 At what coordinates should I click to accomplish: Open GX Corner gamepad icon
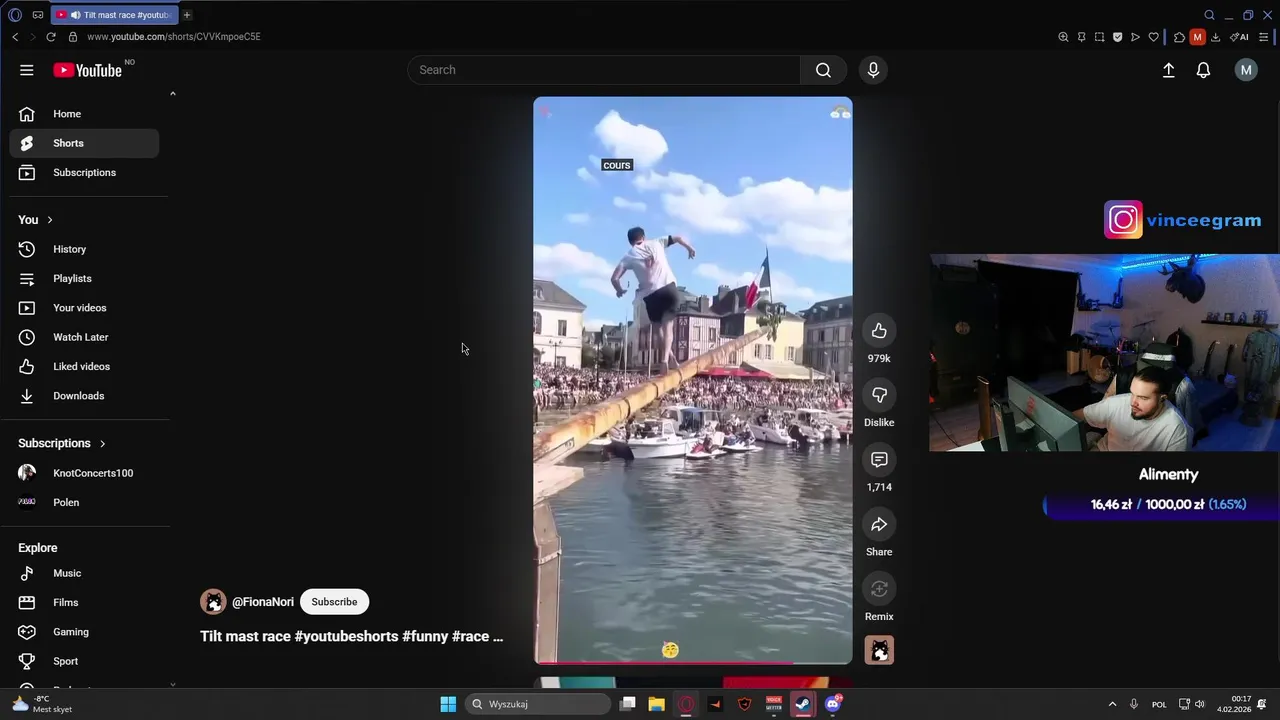point(38,15)
